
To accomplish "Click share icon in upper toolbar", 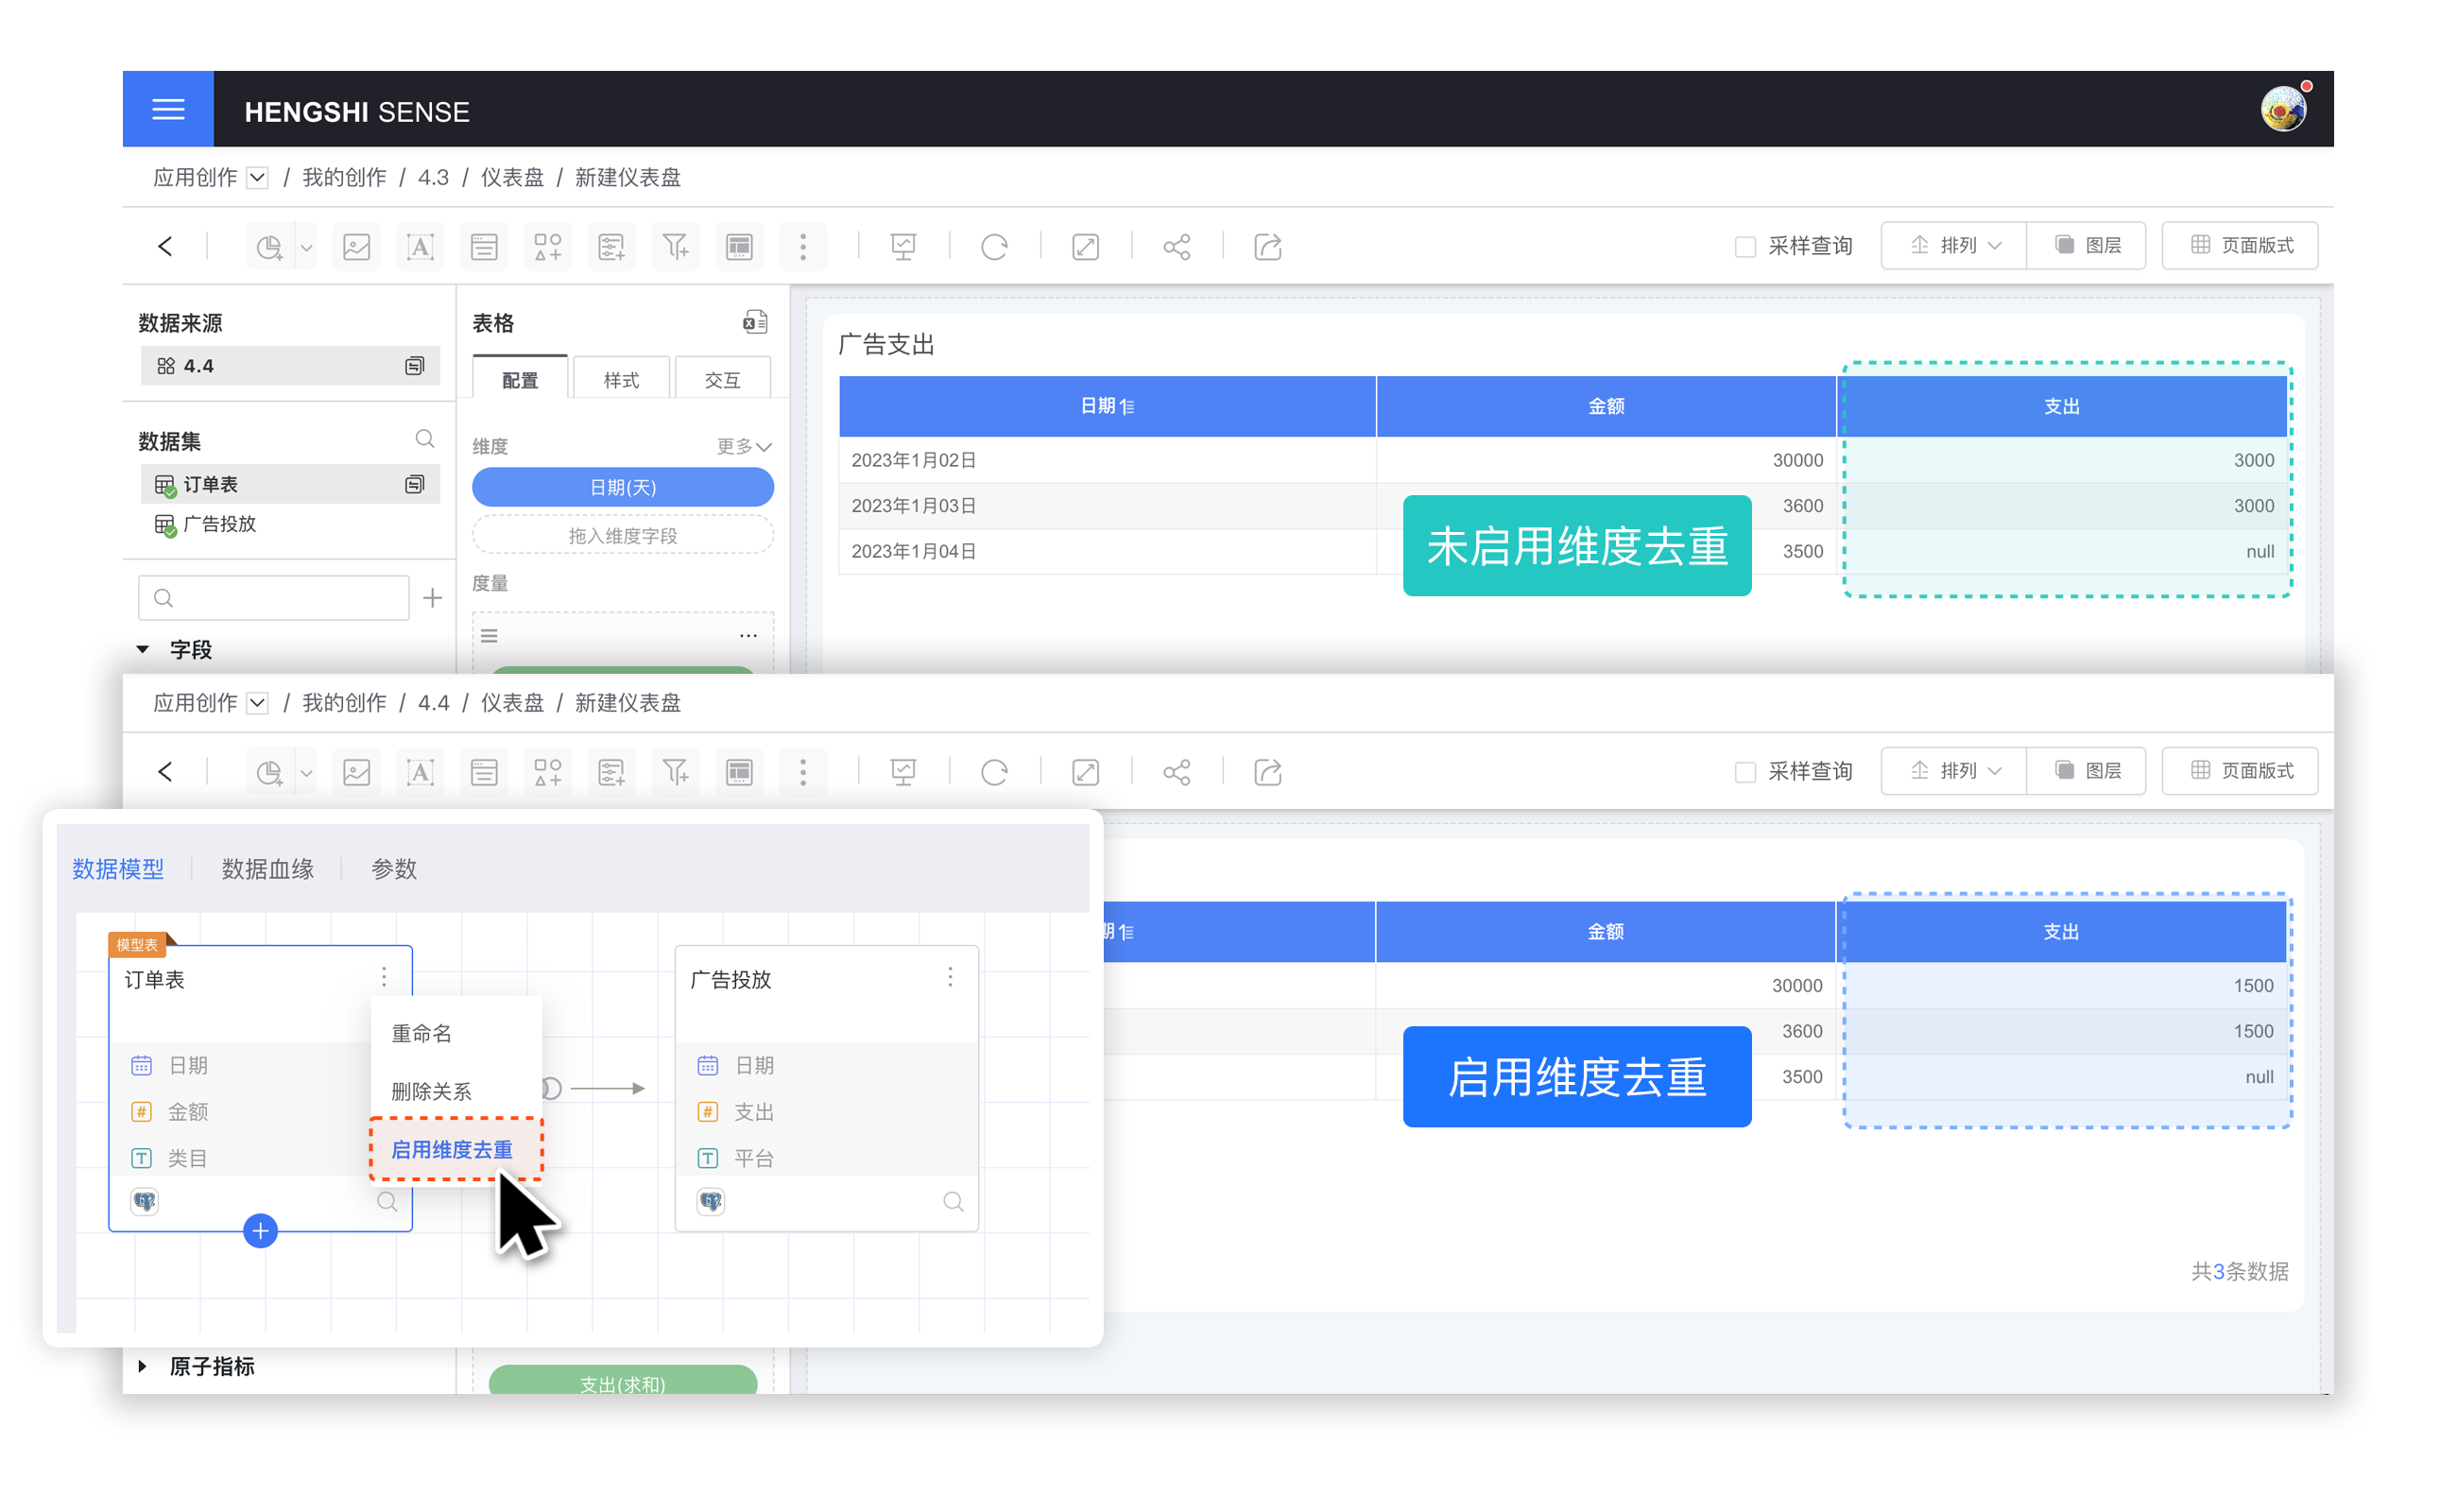I will click(1177, 246).
